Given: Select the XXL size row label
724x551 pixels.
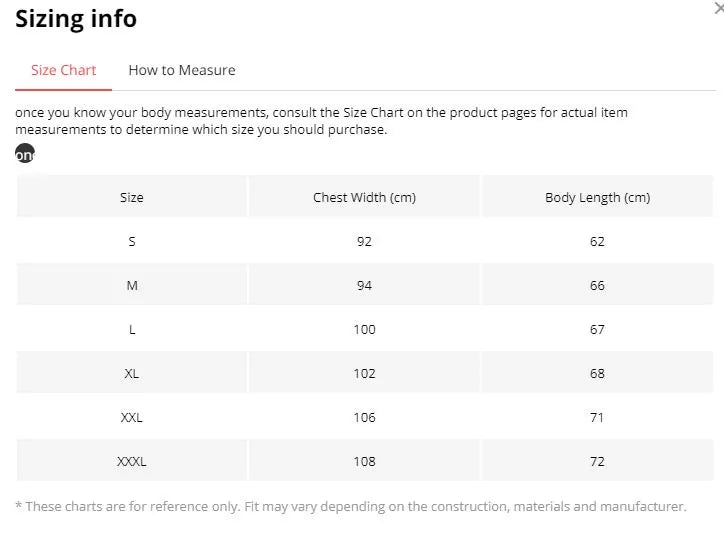Looking at the screenshot, I should pos(132,417).
